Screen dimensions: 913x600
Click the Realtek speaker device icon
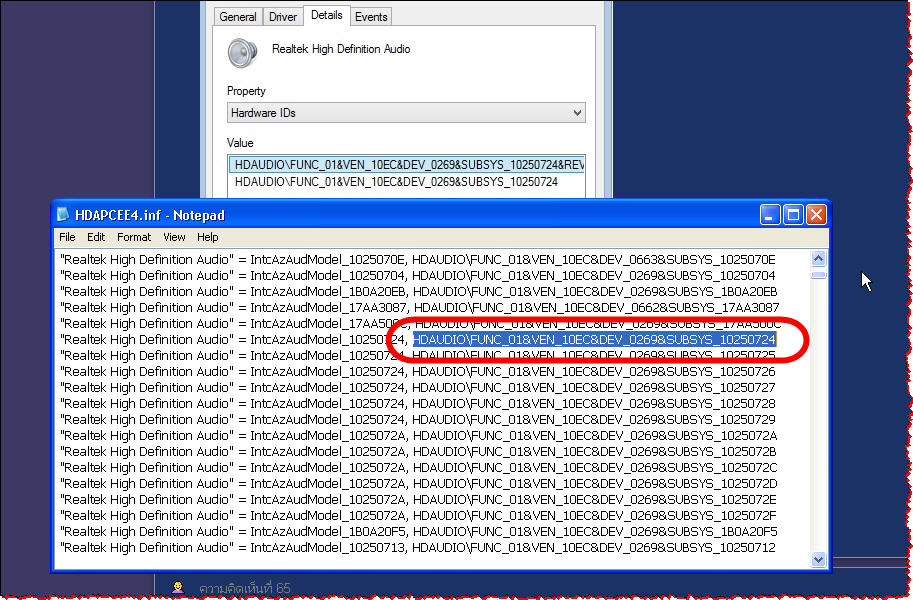[x=242, y=53]
